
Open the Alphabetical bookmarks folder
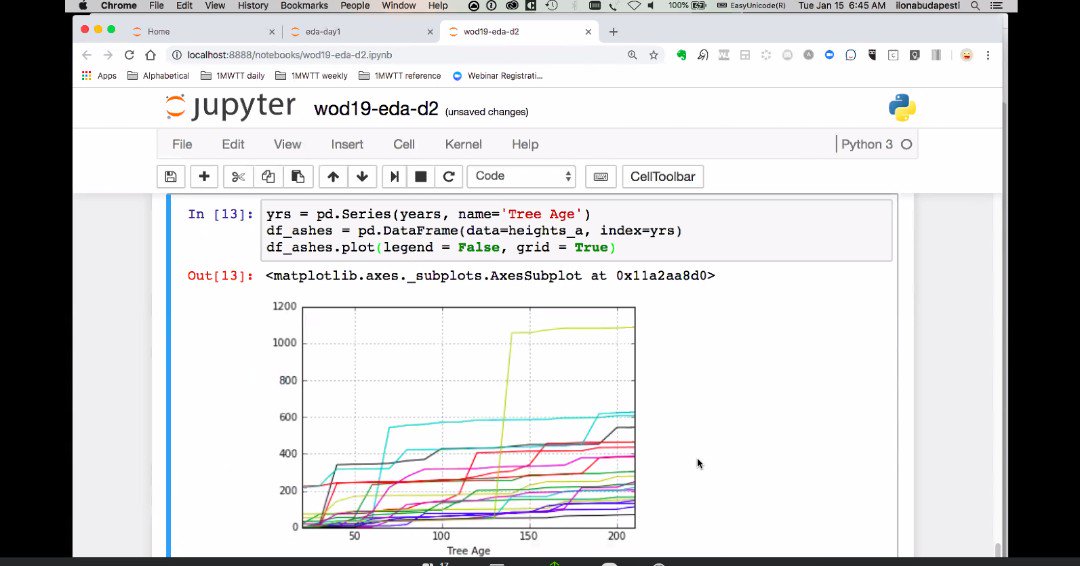coord(158,76)
